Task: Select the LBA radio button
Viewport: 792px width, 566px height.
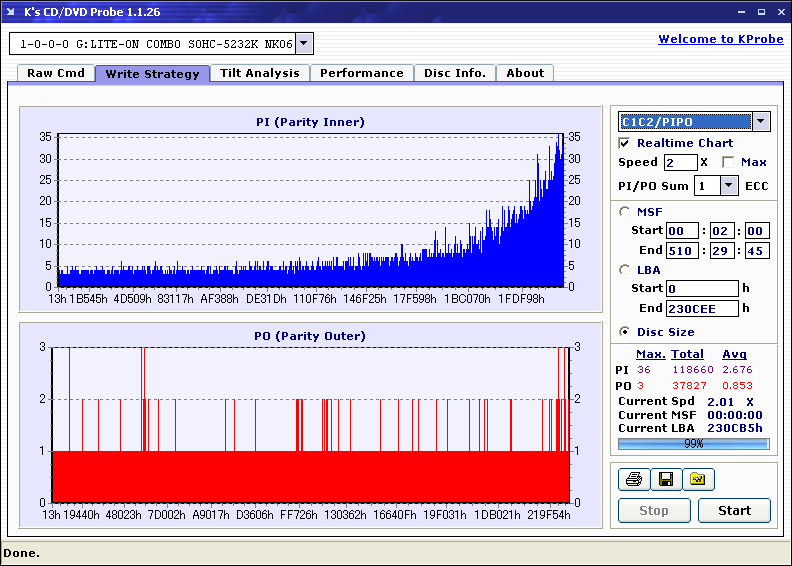Action: [625, 269]
